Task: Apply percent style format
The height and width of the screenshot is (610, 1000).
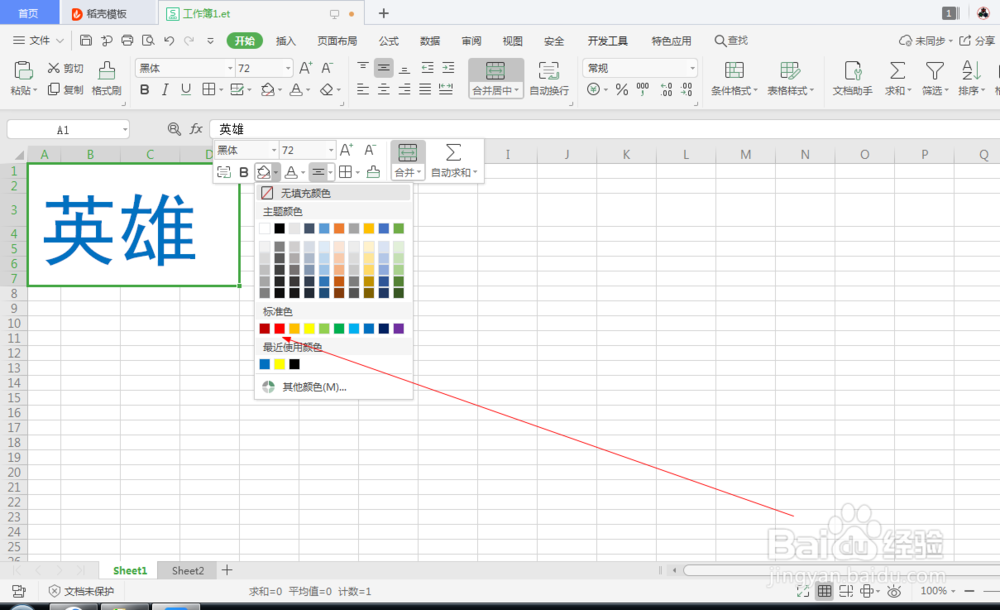Action: [622, 90]
